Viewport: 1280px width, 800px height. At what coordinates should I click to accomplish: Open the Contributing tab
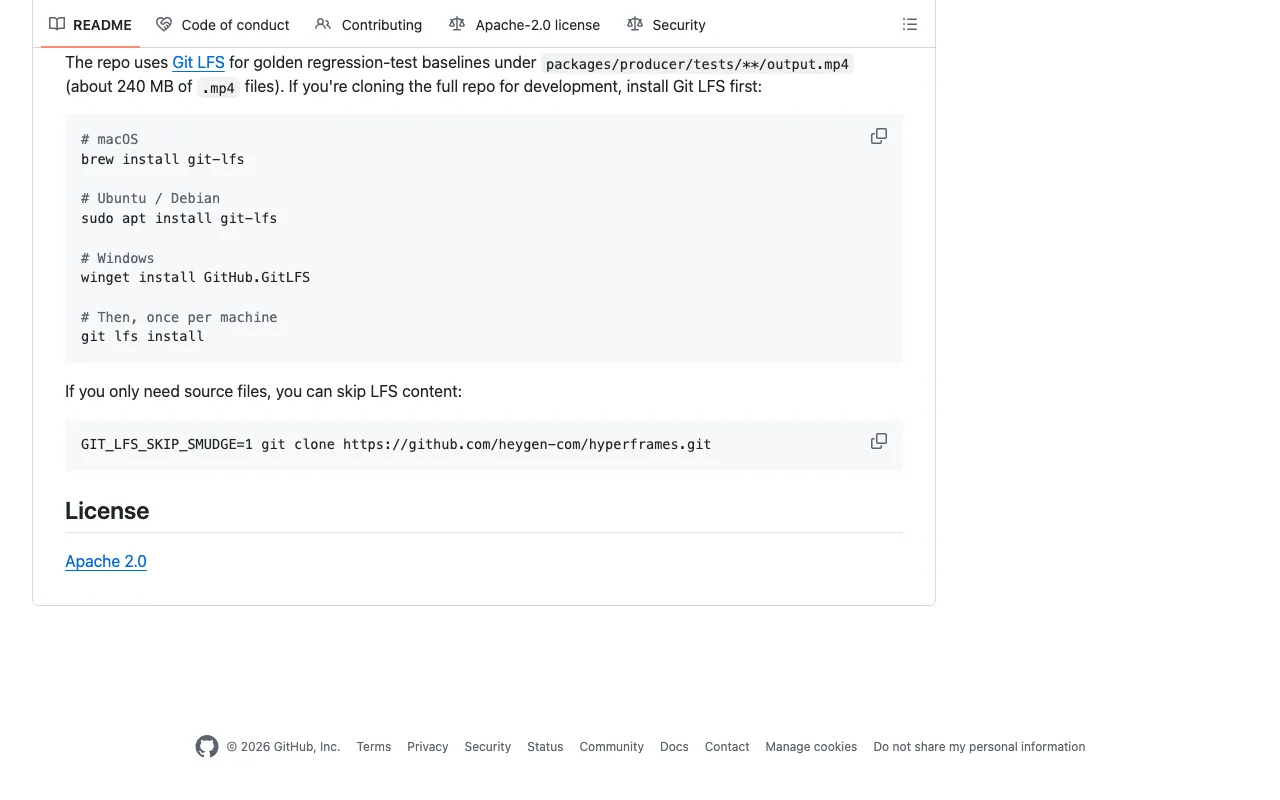[368, 24]
